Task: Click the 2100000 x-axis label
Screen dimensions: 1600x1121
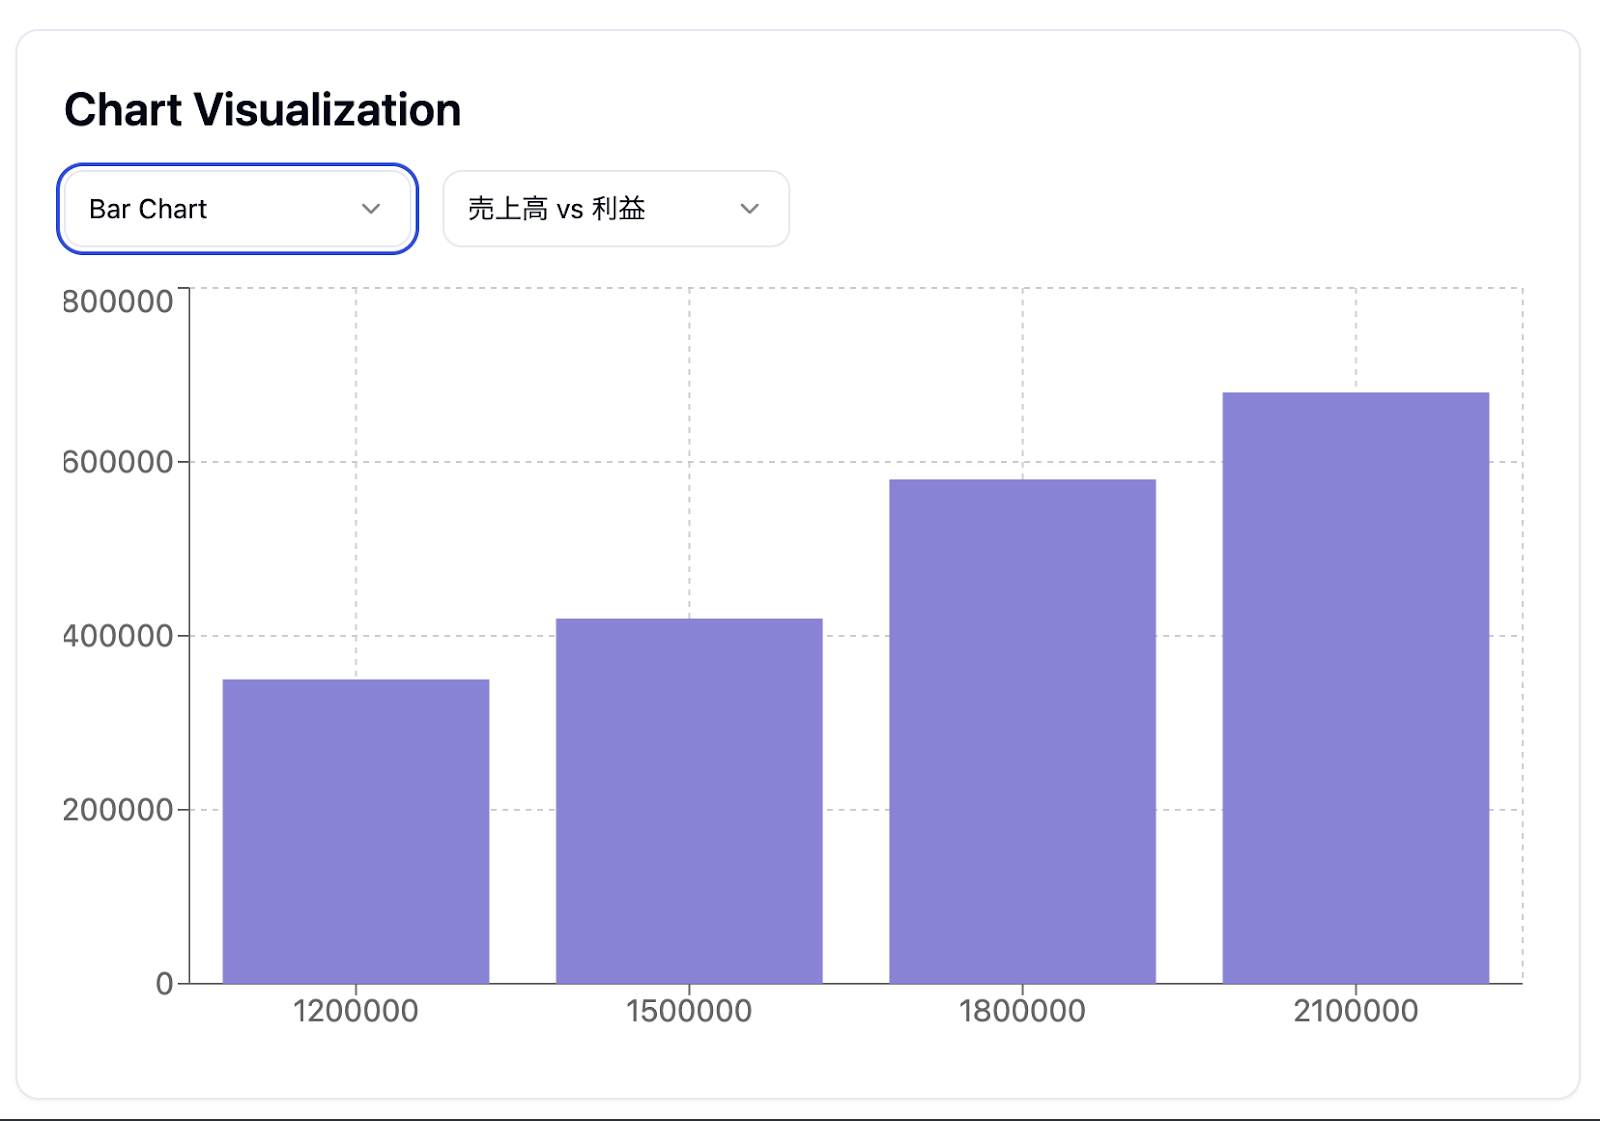Action: (1356, 1011)
